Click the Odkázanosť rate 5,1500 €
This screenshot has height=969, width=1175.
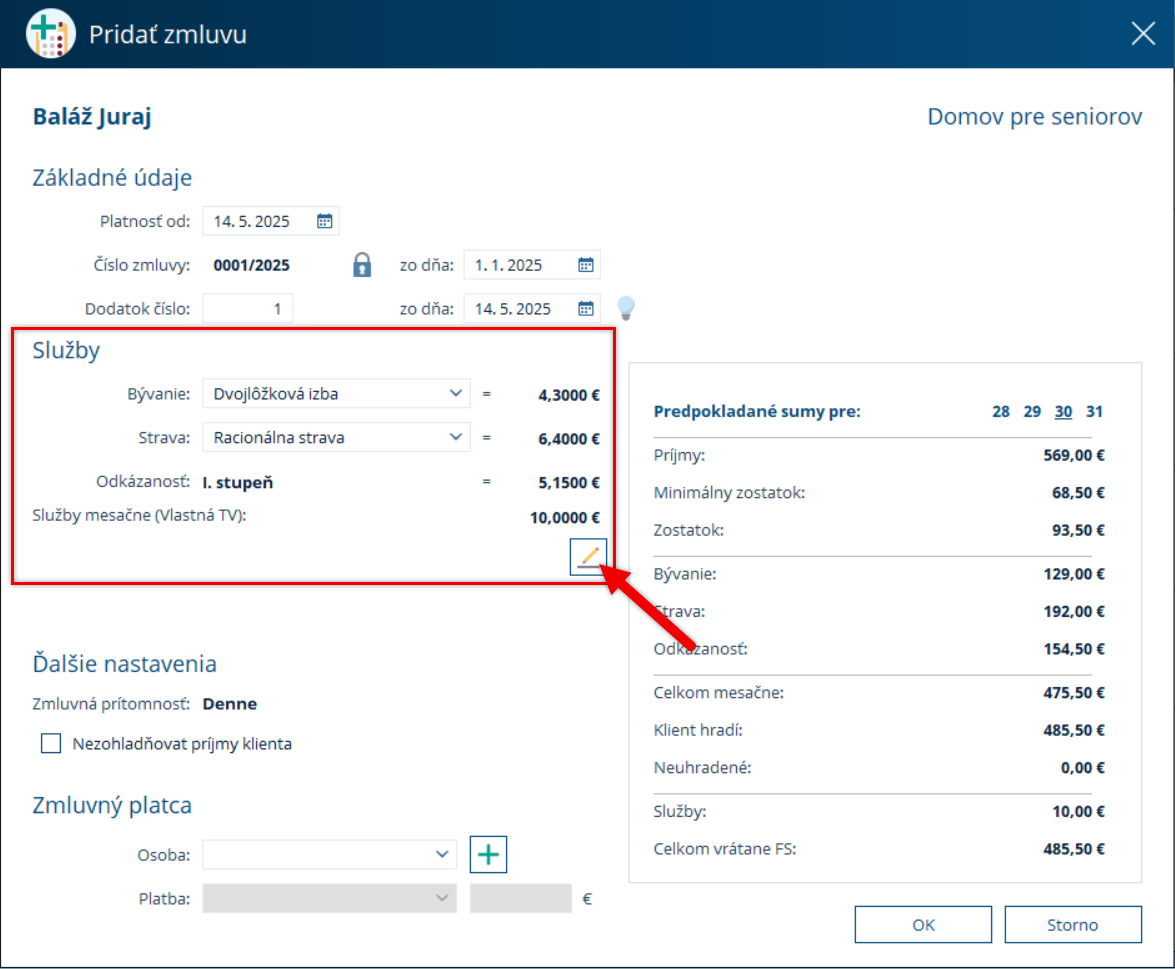(x=569, y=483)
